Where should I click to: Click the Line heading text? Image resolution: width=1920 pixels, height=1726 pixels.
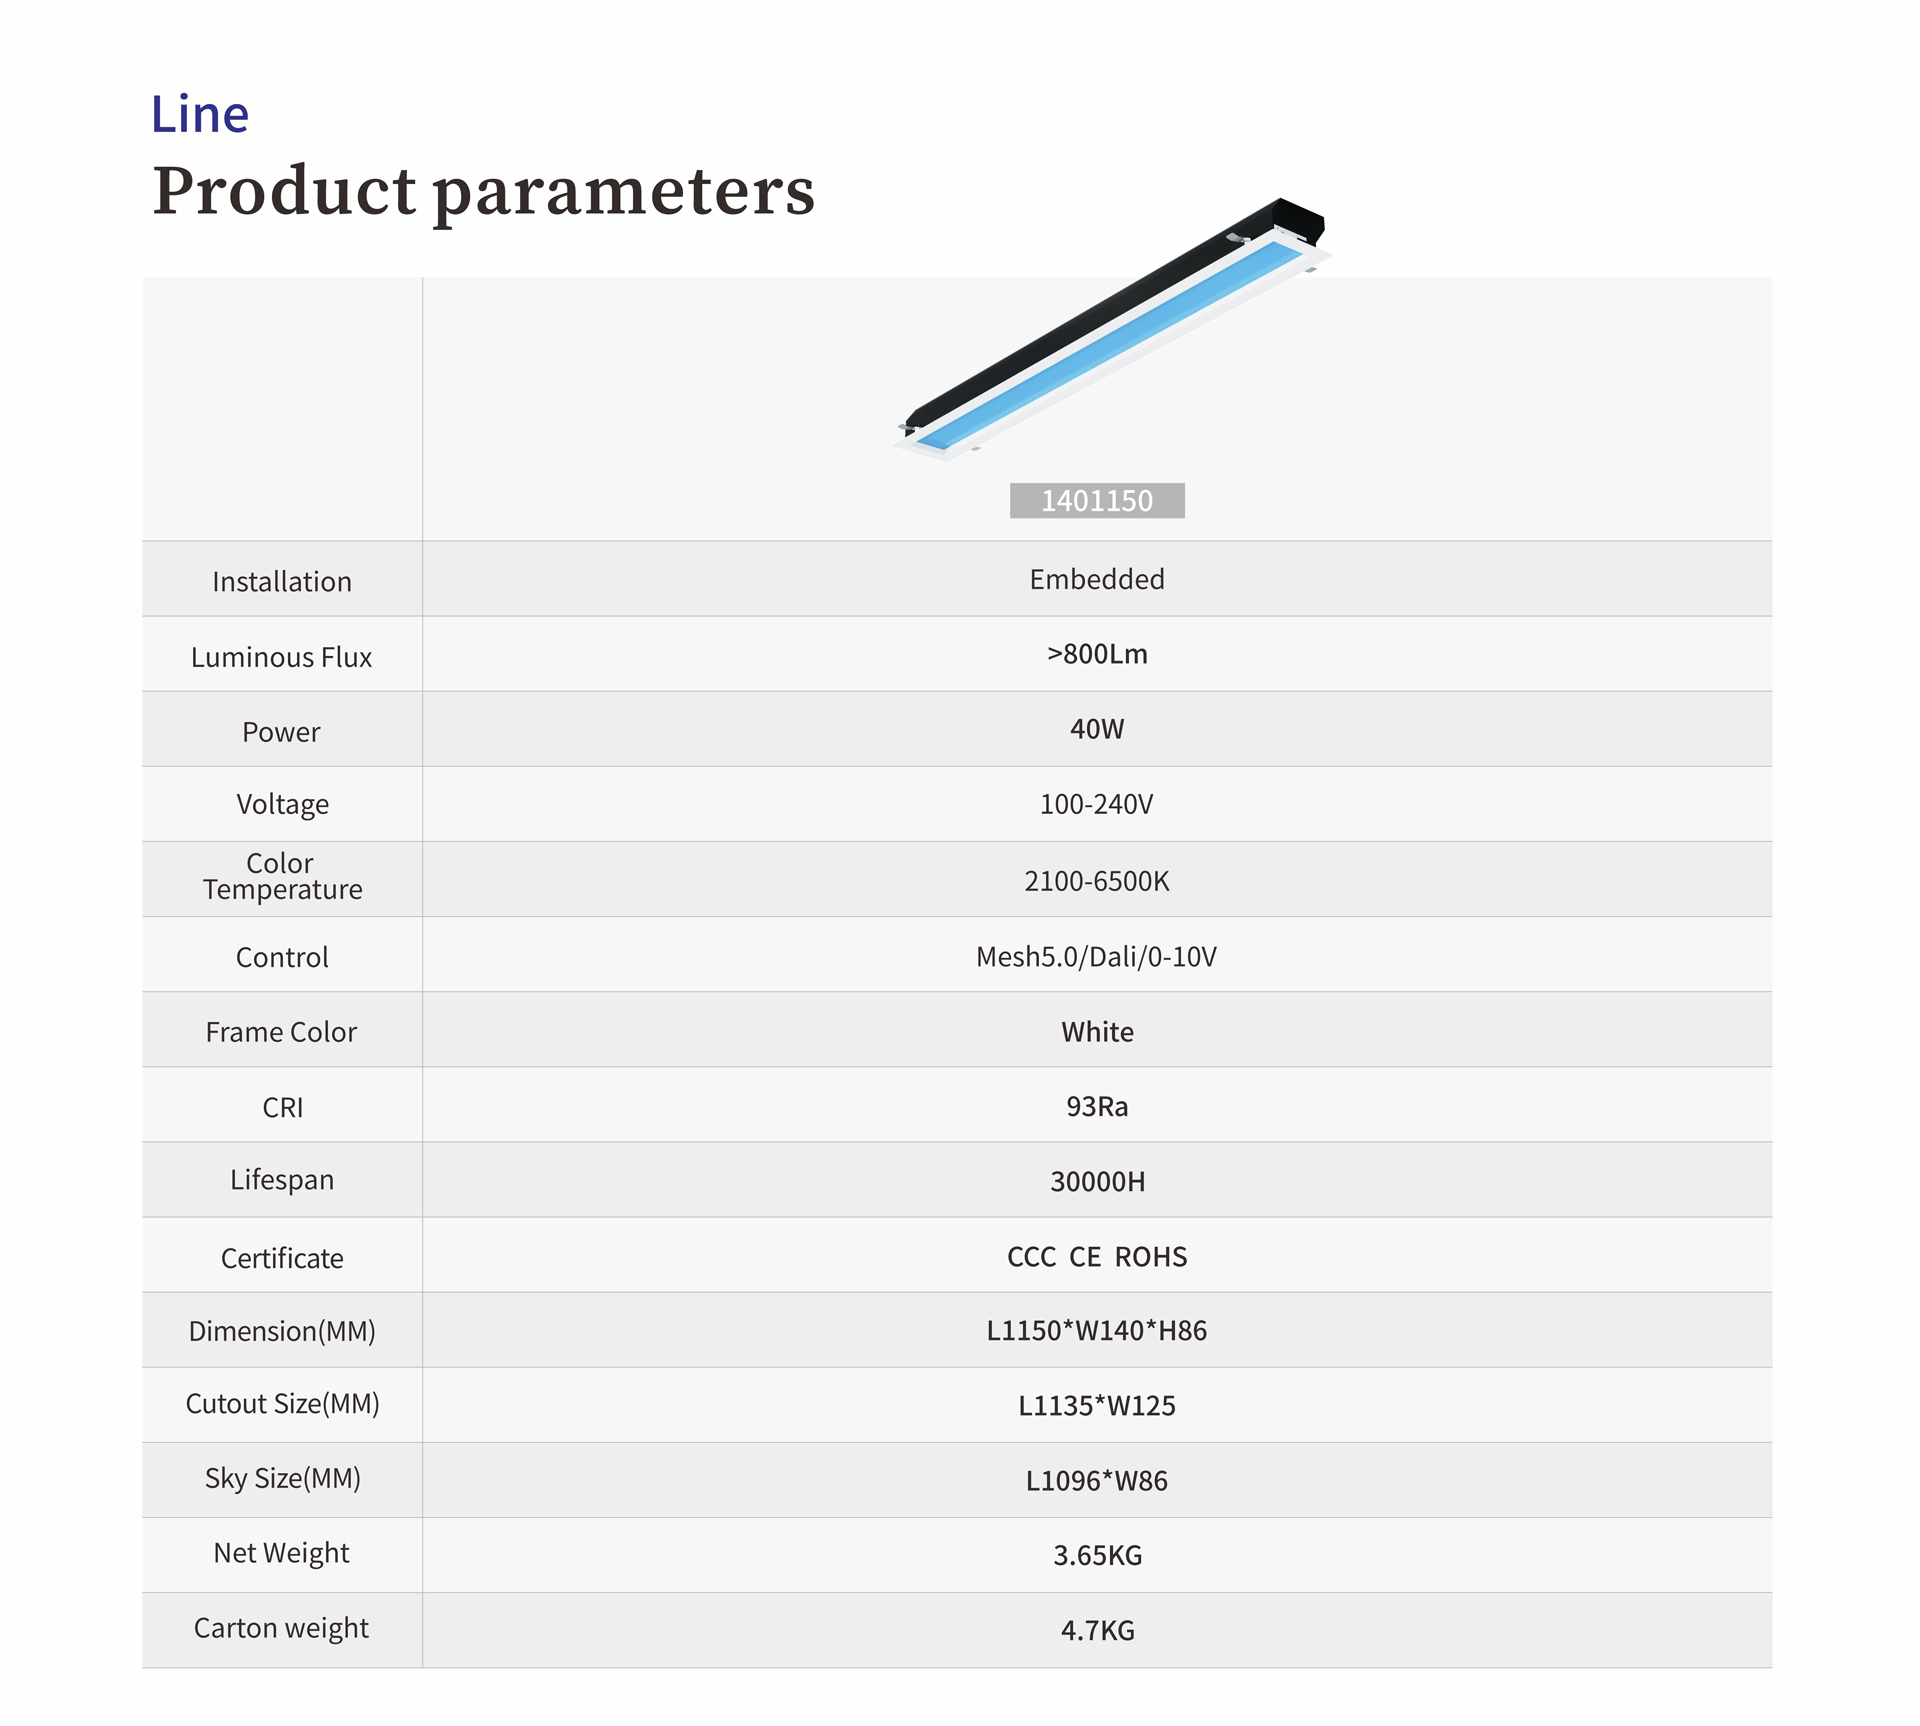point(199,114)
